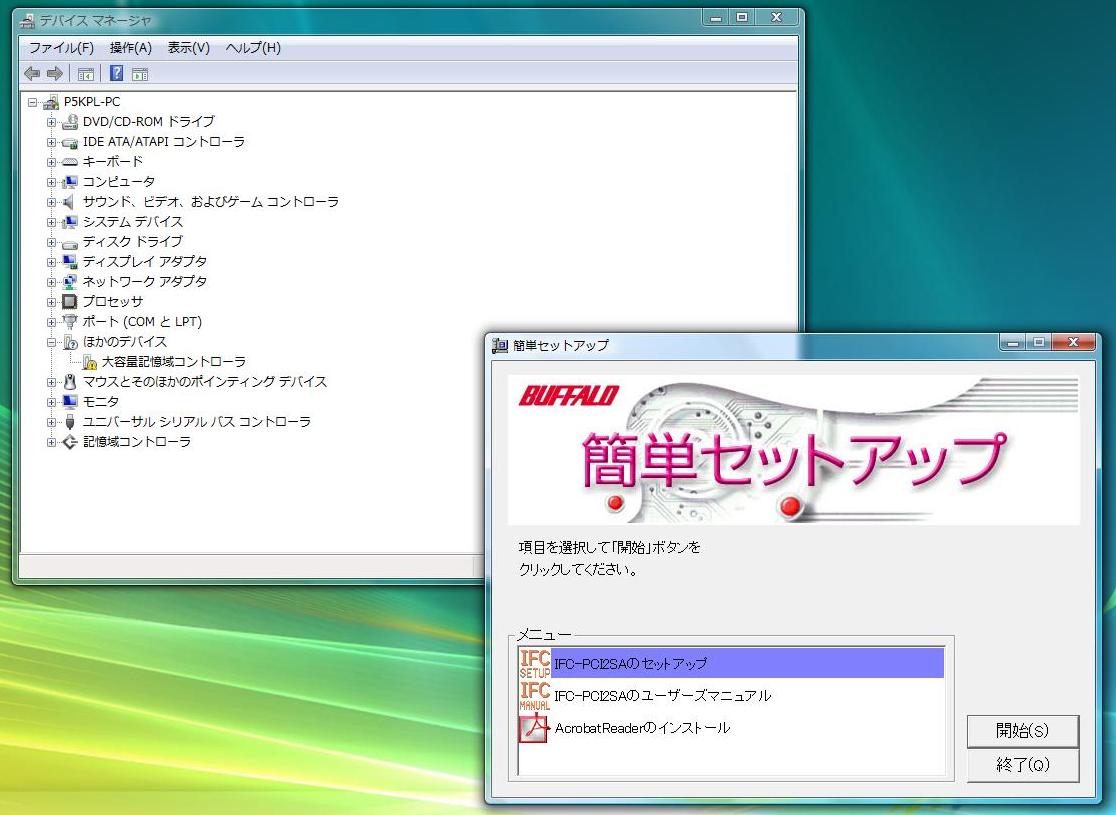Select the ほかのデバイス question-mark icon
The image size is (1116, 815).
[70, 342]
